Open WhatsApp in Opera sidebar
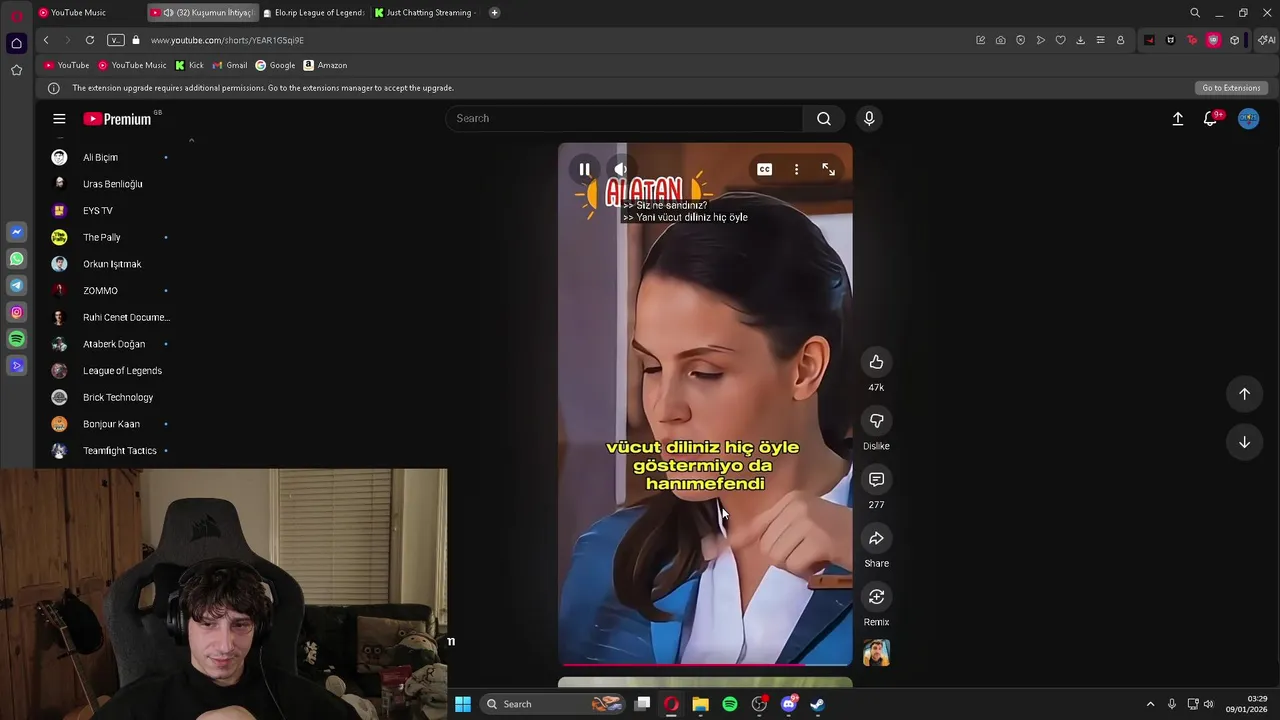1280x720 pixels. (16, 259)
